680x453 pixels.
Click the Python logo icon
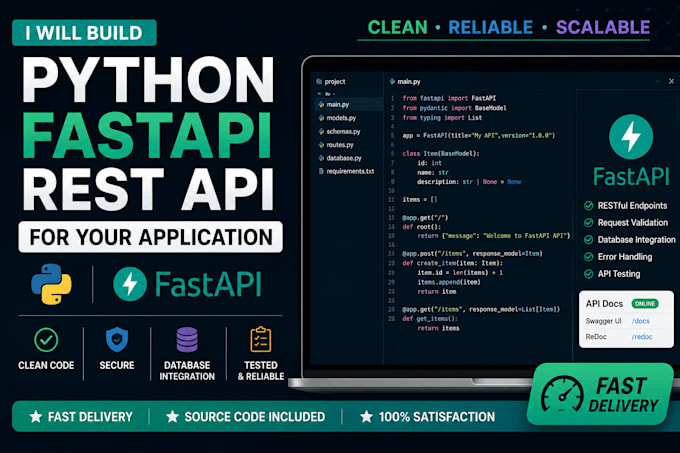pyautogui.click(x=51, y=284)
